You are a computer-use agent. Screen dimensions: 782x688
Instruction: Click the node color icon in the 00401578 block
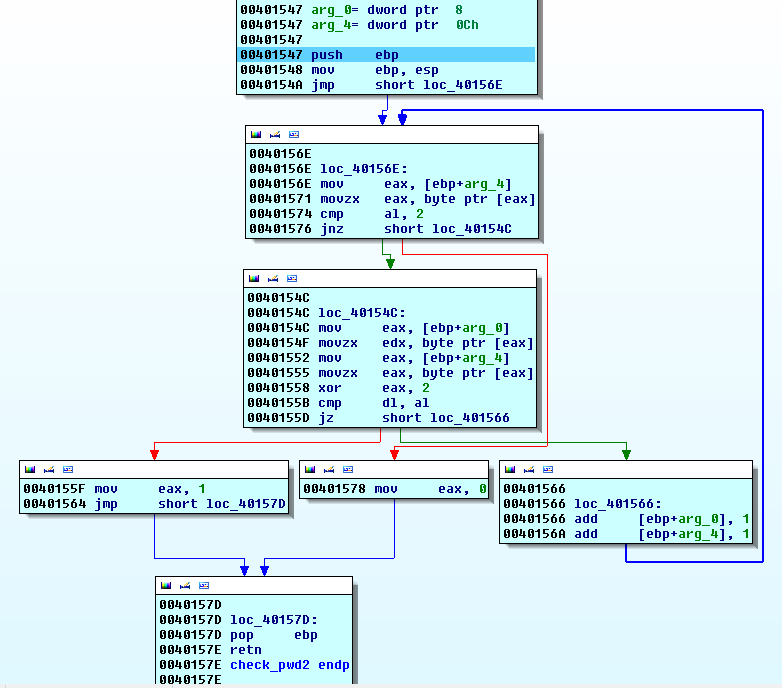tap(310, 470)
